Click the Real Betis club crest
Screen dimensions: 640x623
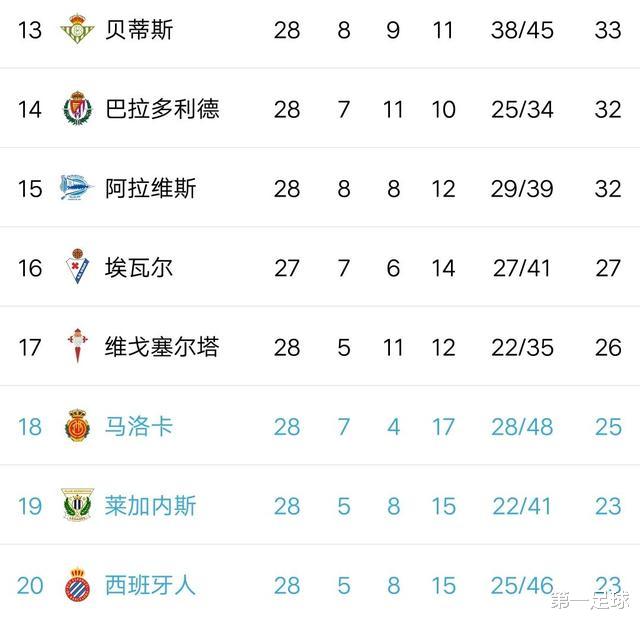pyautogui.click(x=76, y=29)
